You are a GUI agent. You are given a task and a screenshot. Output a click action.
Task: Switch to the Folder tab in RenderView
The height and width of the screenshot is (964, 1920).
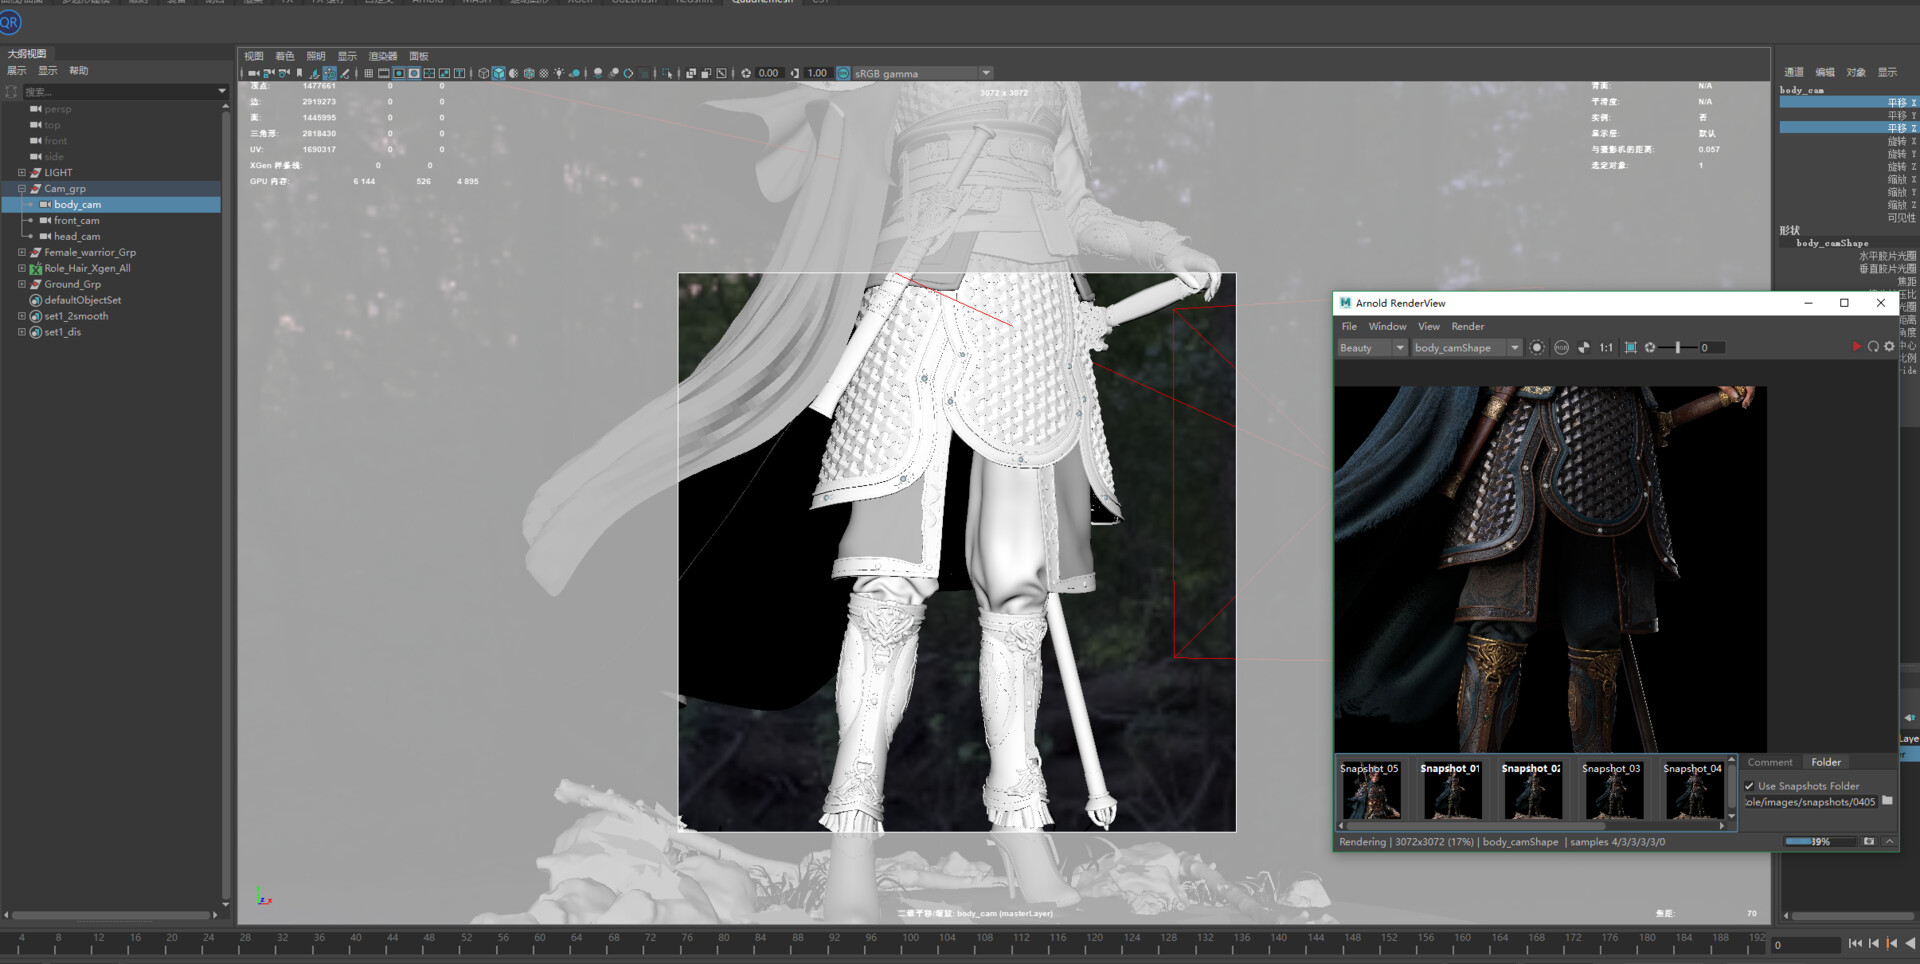1826,762
